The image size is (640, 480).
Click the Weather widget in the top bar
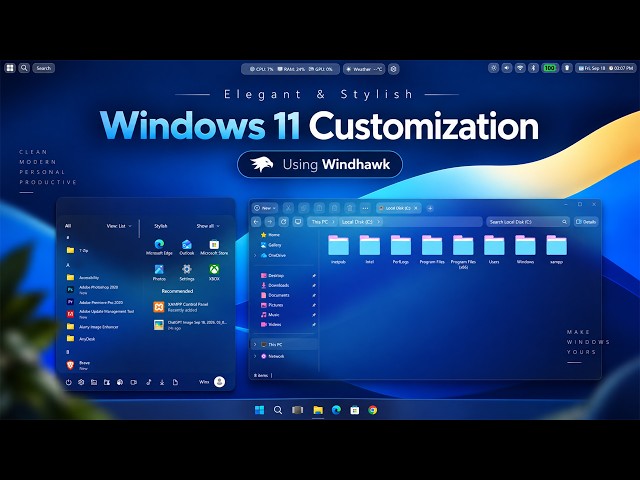tap(364, 69)
